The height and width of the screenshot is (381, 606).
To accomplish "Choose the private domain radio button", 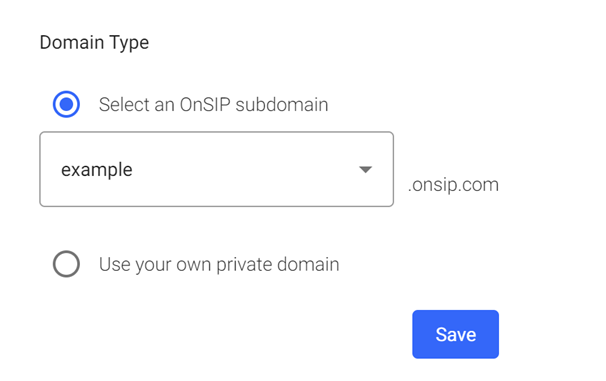I will coord(66,264).
